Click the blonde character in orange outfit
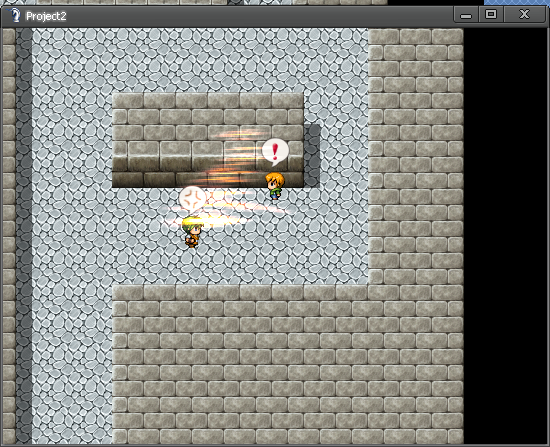Image resolution: width=550 pixels, height=447 pixels. pyautogui.click(x=193, y=232)
